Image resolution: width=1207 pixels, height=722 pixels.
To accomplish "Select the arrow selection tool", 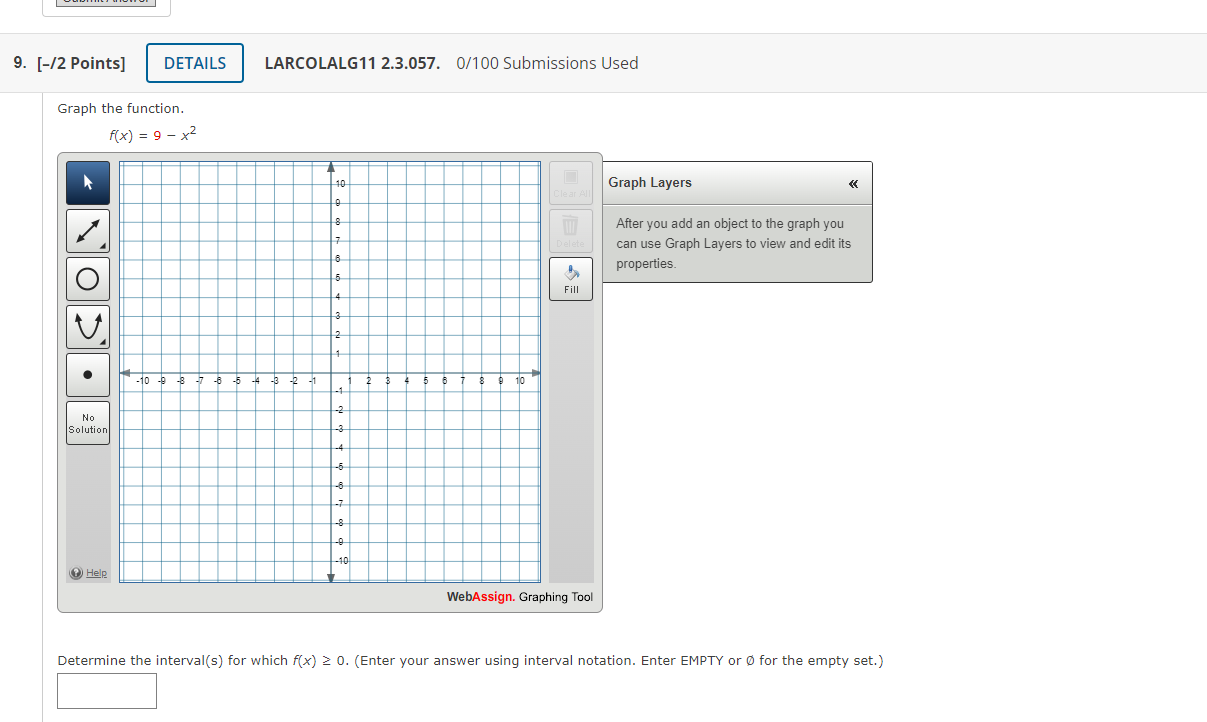I will [x=87, y=182].
